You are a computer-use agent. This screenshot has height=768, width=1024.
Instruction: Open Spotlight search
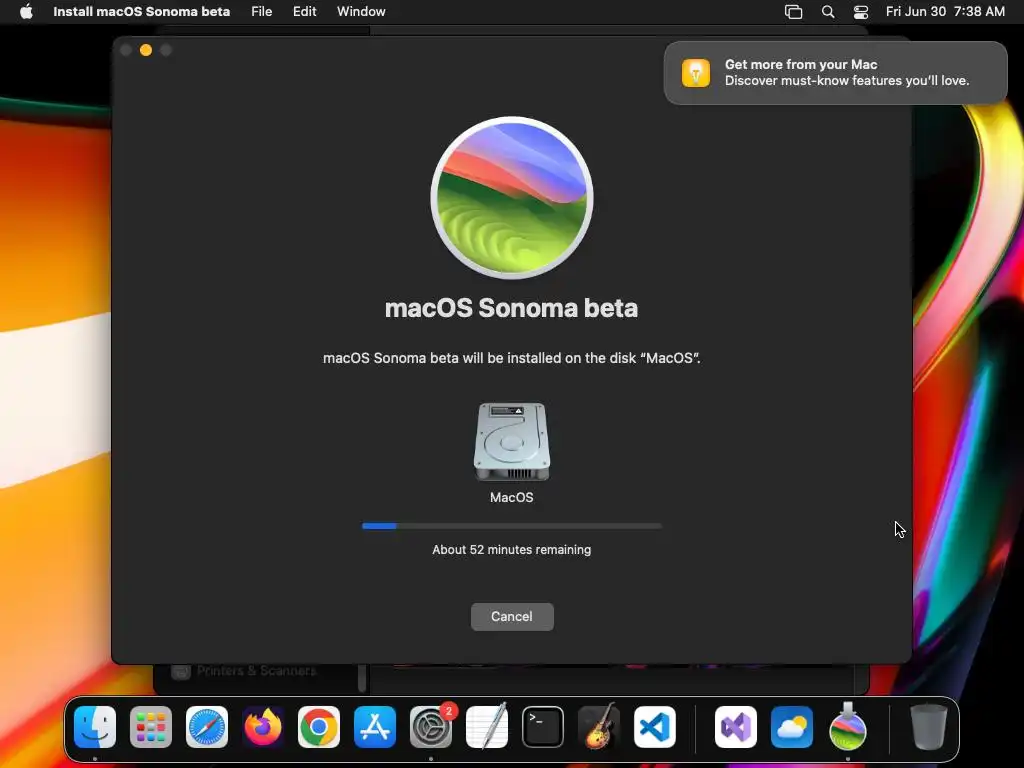click(x=827, y=12)
